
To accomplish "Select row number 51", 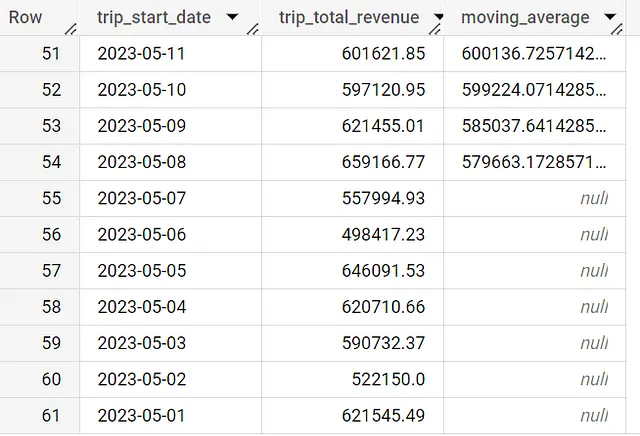I will tap(51, 53).
